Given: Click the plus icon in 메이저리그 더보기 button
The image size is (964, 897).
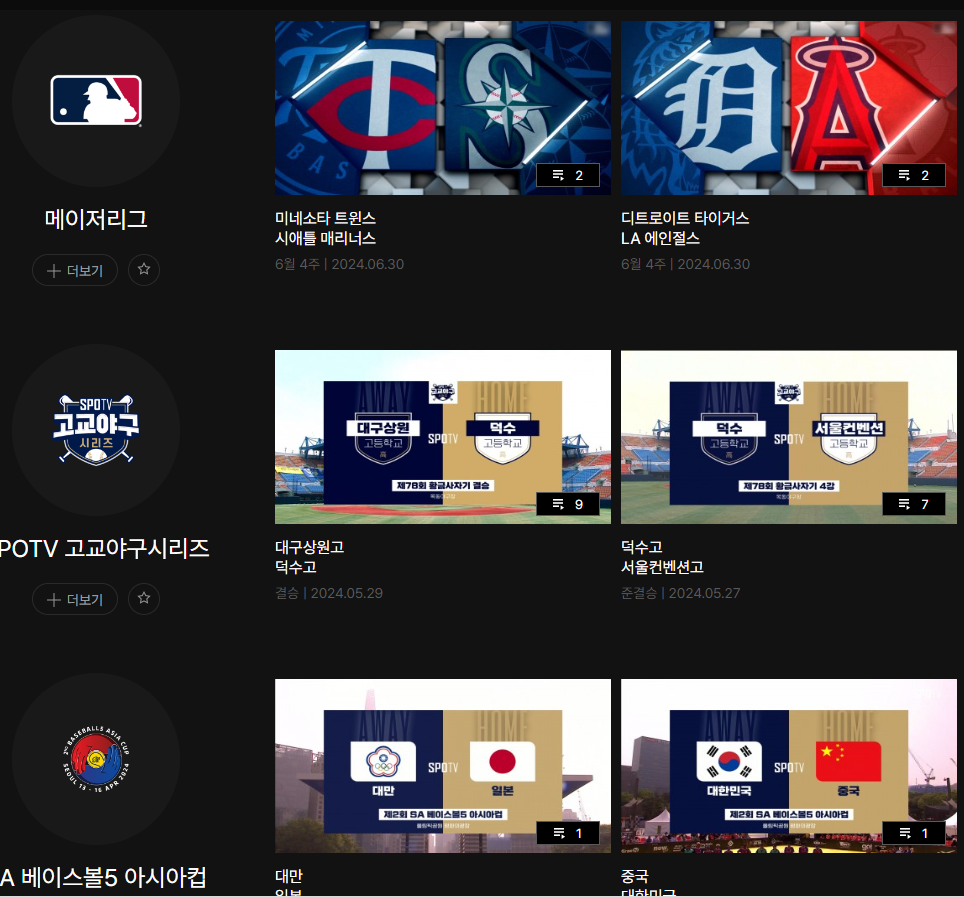Looking at the screenshot, I should 55,270.
